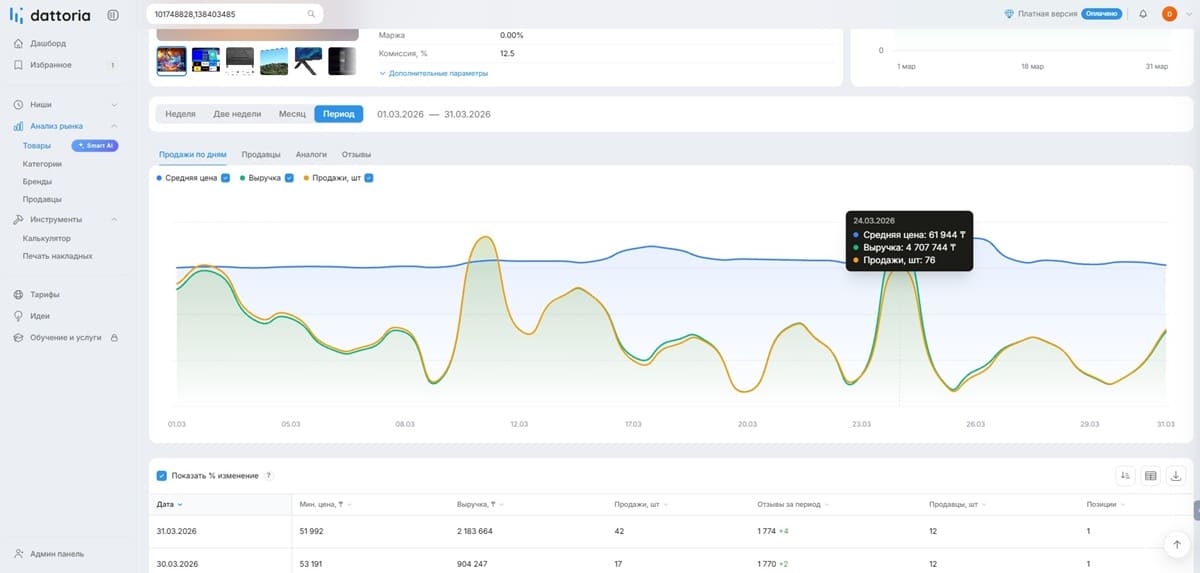Image resolution: width=1200 pixels, height=573 pixels.
Task: Expand Дополнительные параметры
Action: tap(433, 73)
